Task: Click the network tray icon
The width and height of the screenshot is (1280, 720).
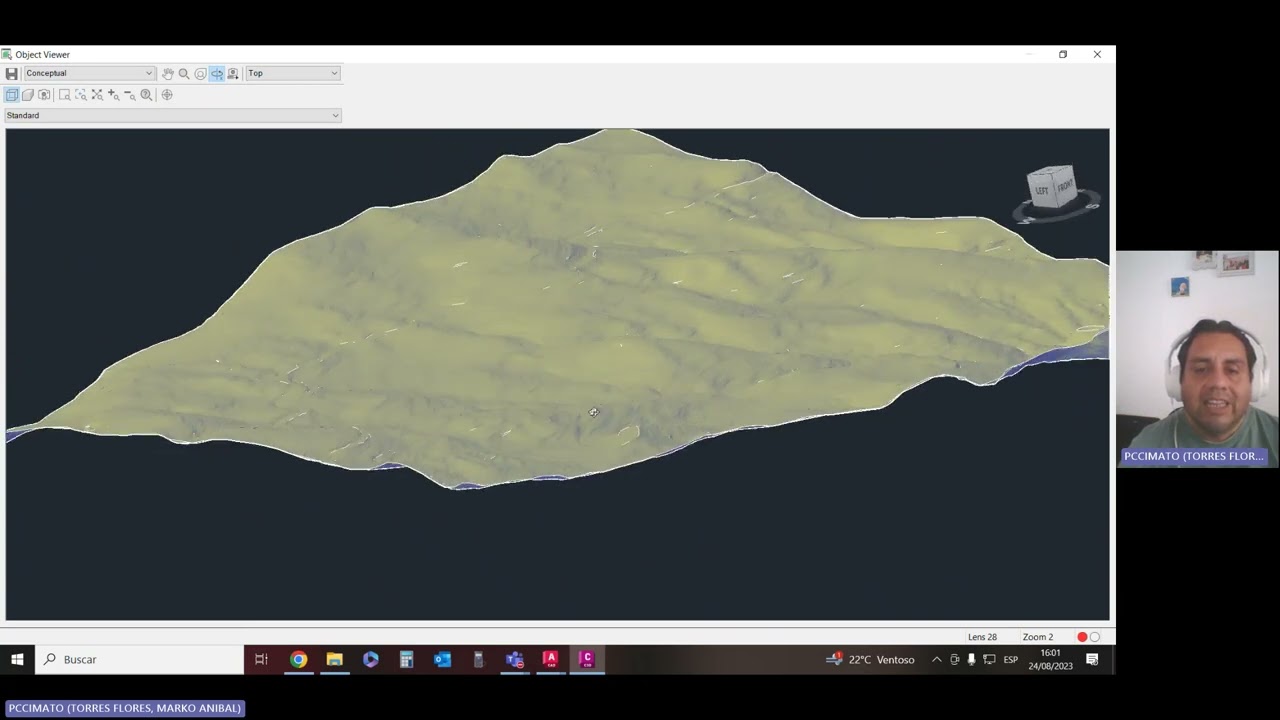Action: pyautogui.click(x=989, y=659)
